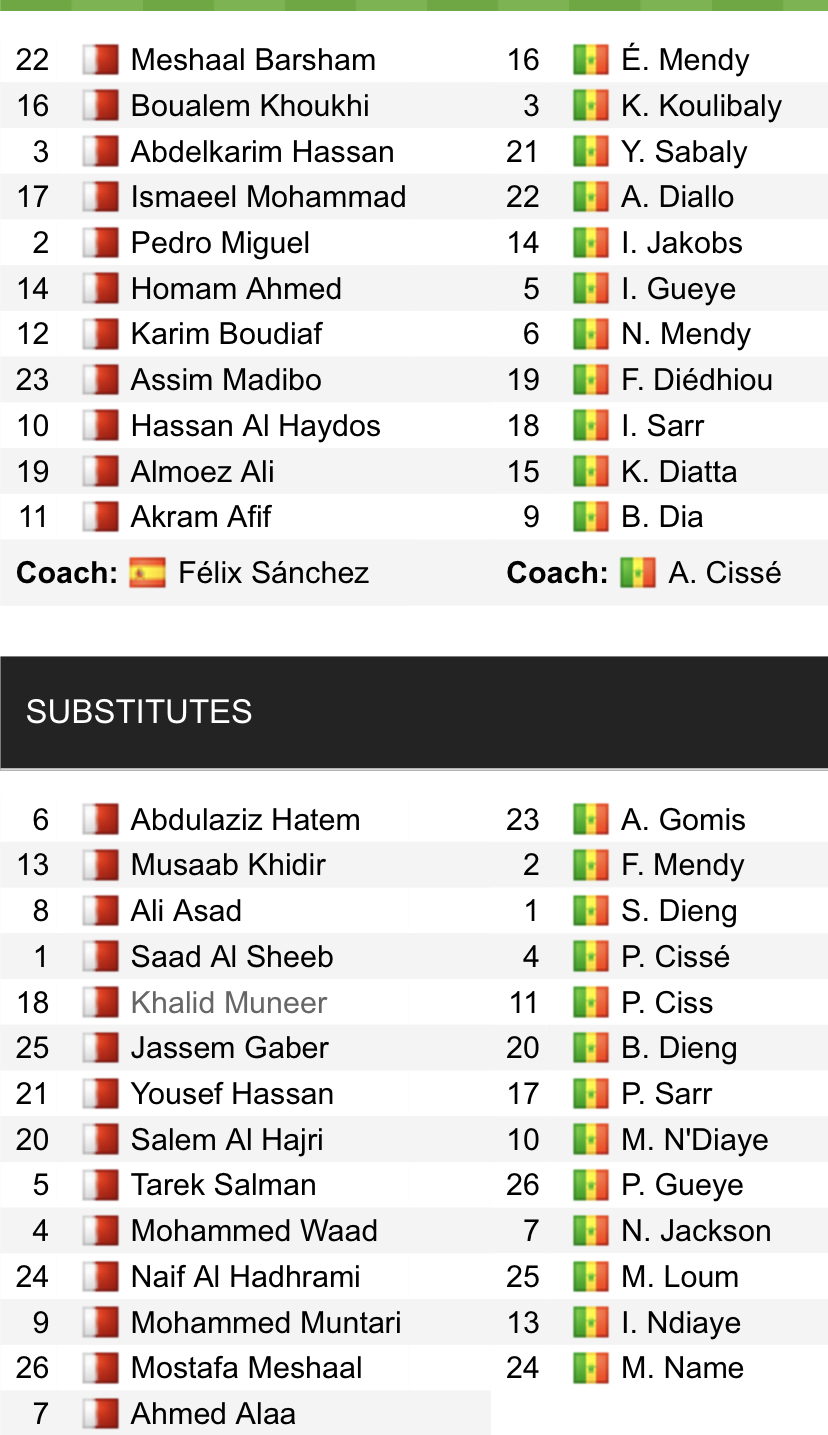Select substitute Mohammed Muntari
The height and width of the screenshot is (1435, 828).
coord(266,1323)
